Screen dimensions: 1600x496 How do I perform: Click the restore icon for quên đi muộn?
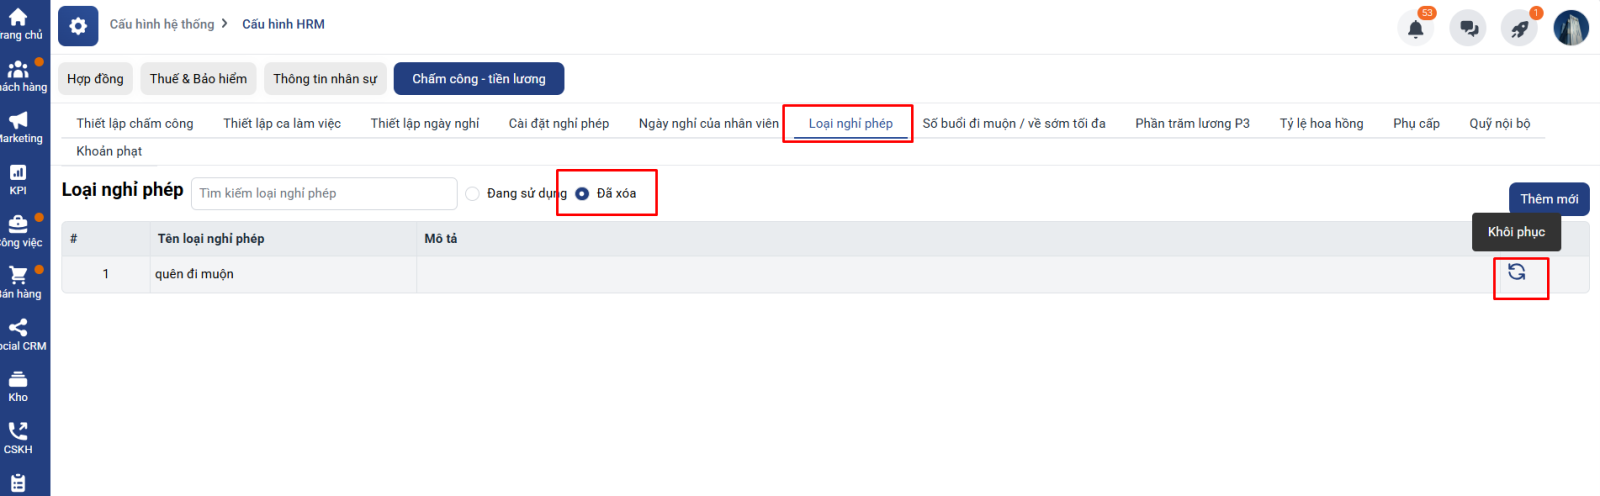(1516, 272)
